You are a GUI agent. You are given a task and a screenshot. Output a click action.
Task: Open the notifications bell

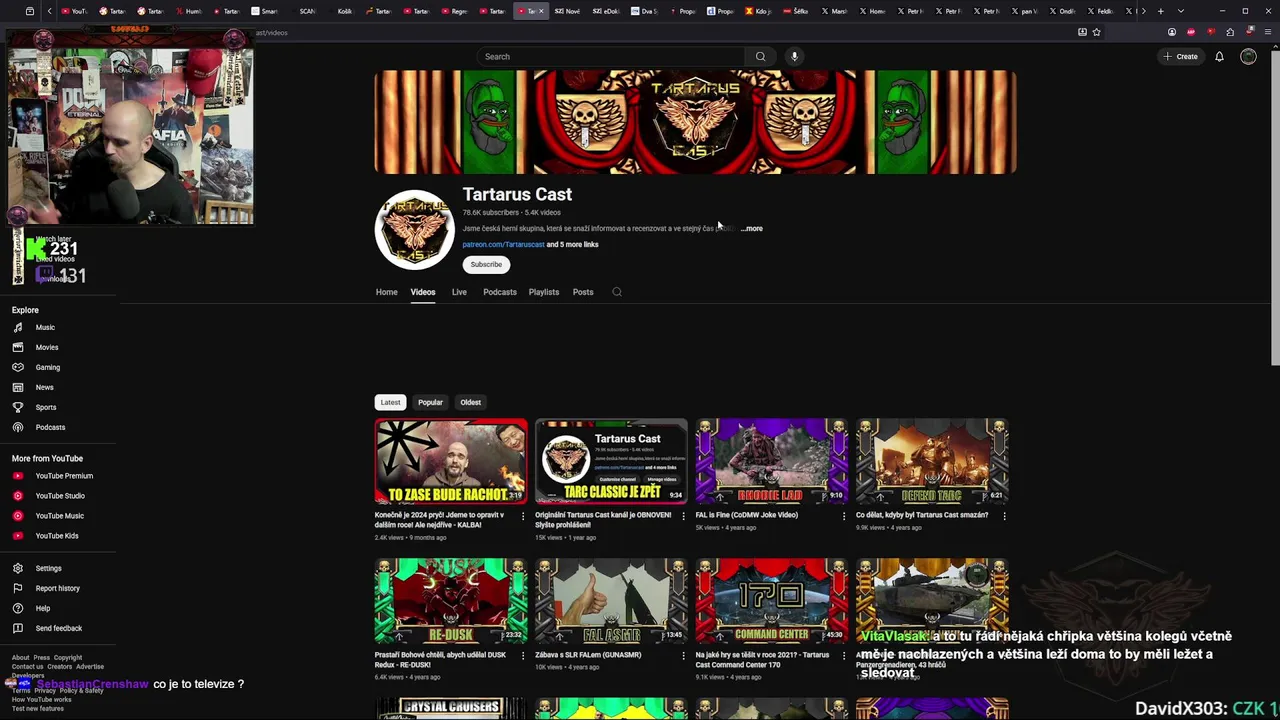[1219, 56]
